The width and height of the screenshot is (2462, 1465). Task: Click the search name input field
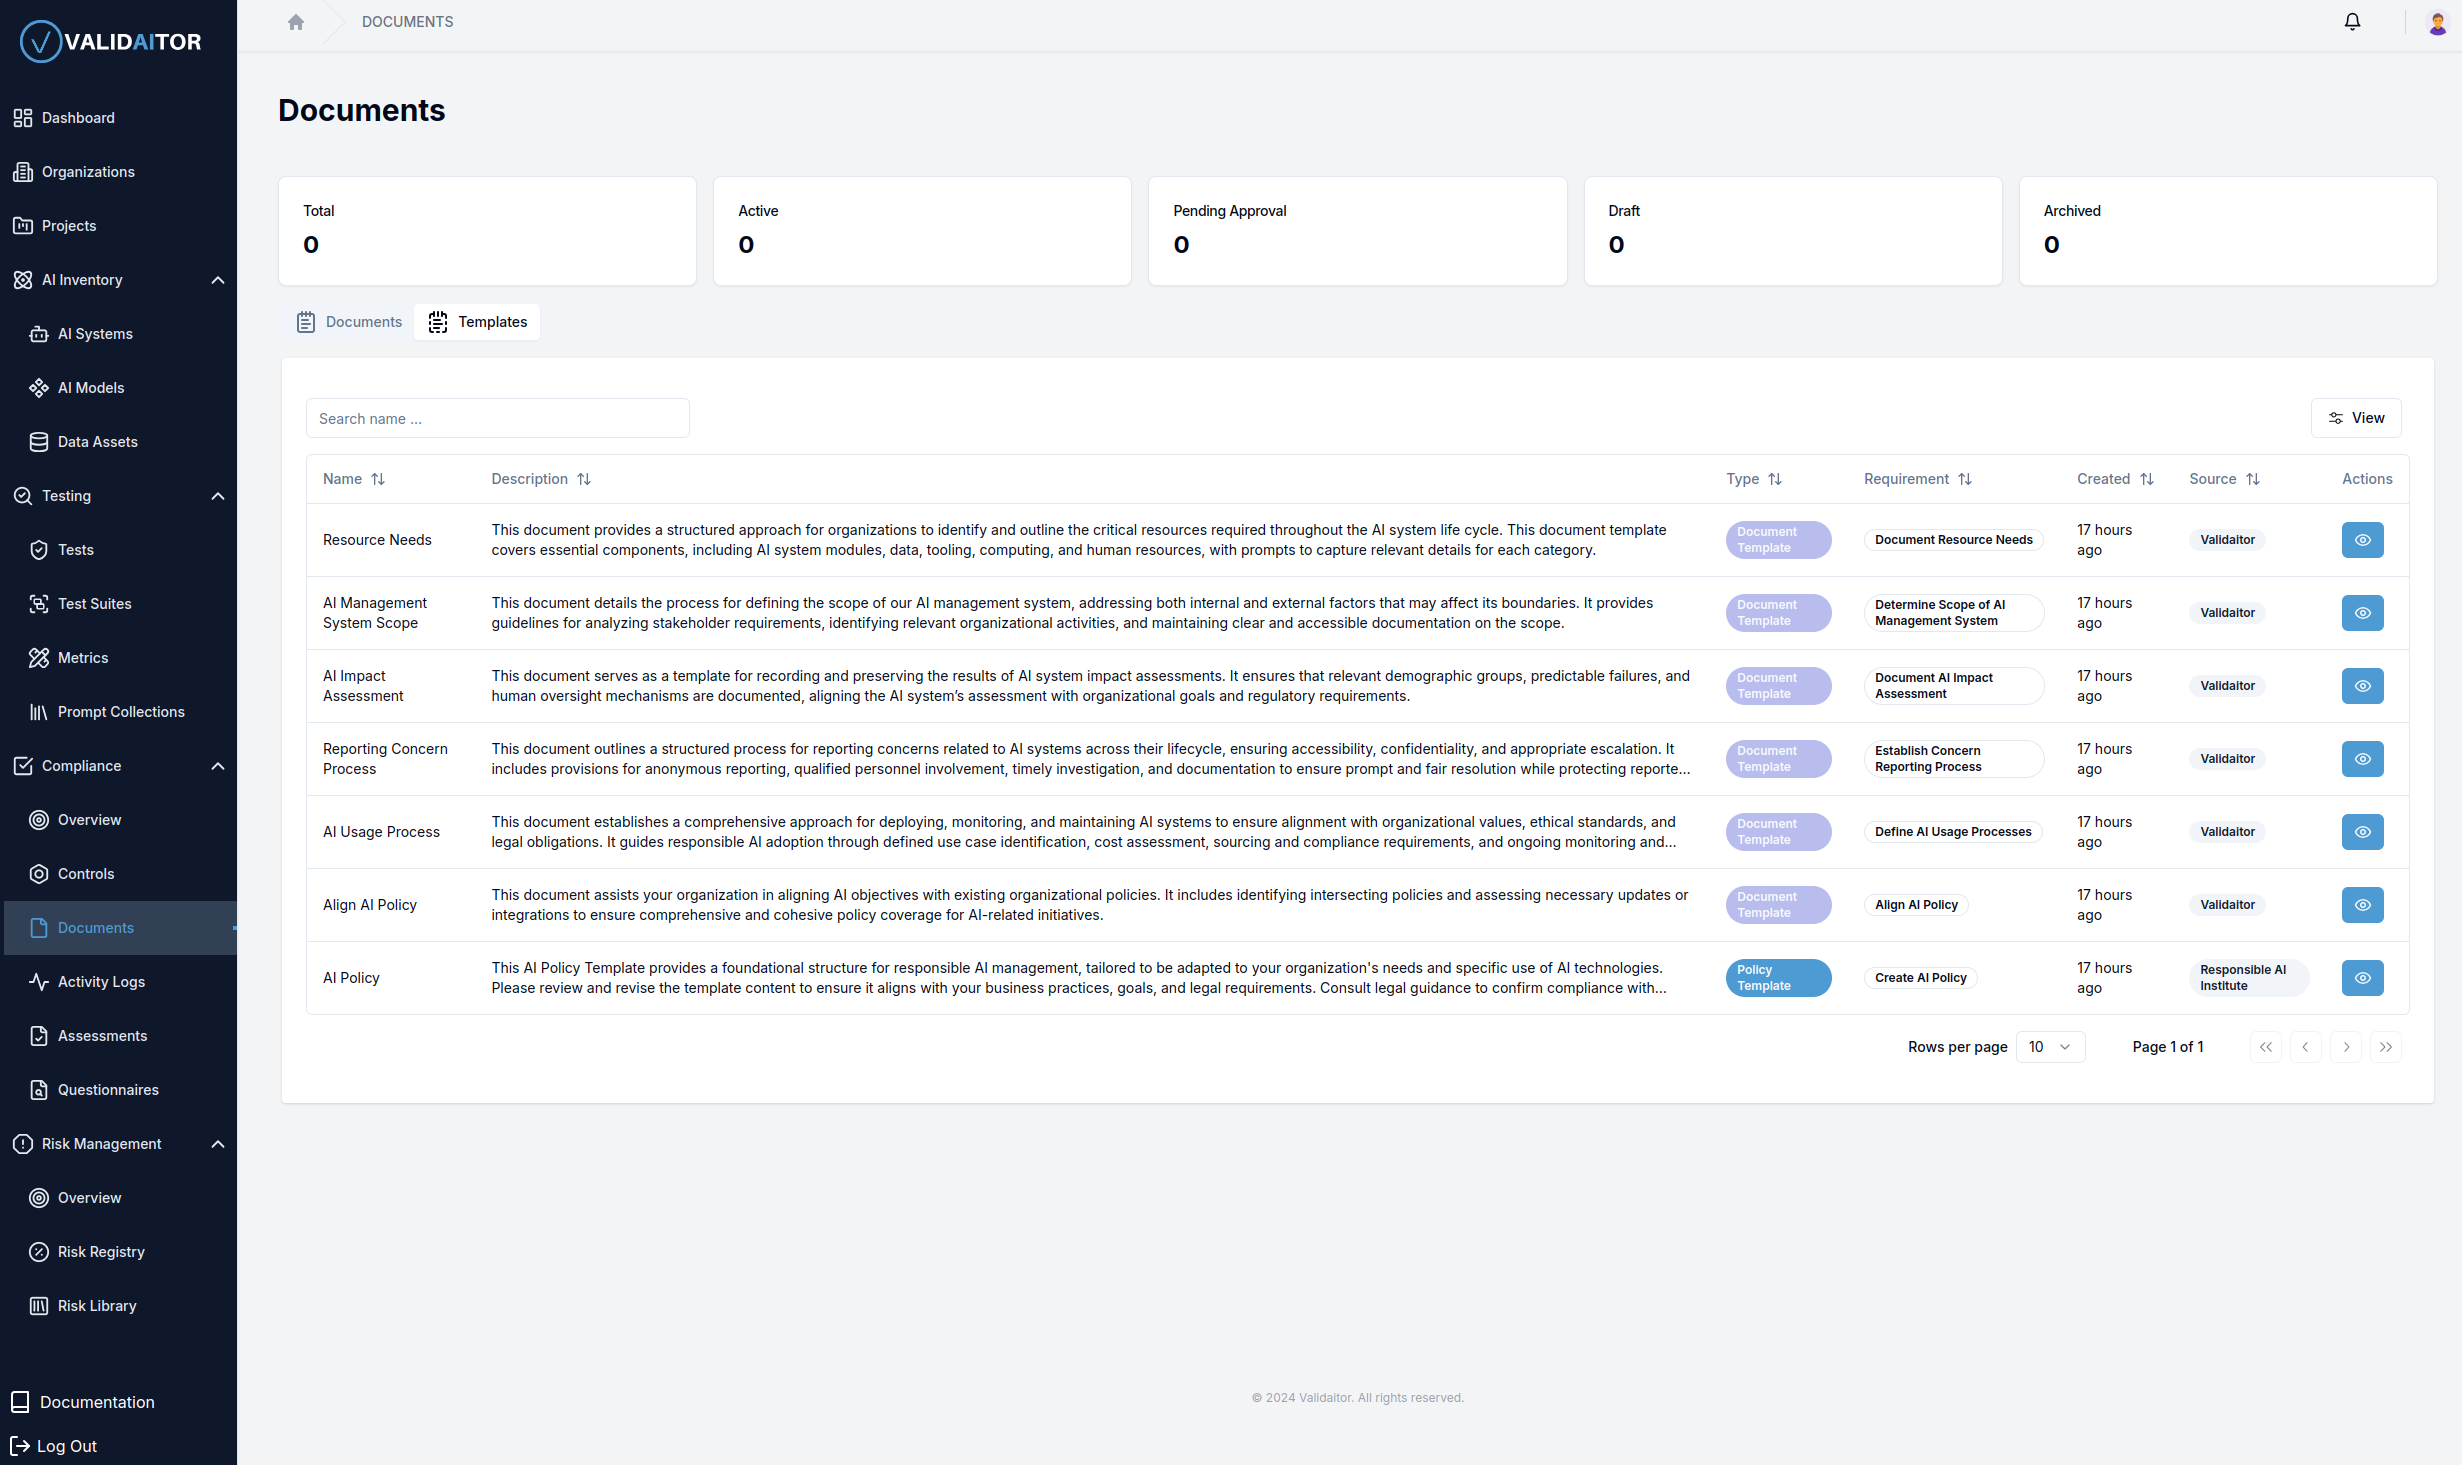497,417
